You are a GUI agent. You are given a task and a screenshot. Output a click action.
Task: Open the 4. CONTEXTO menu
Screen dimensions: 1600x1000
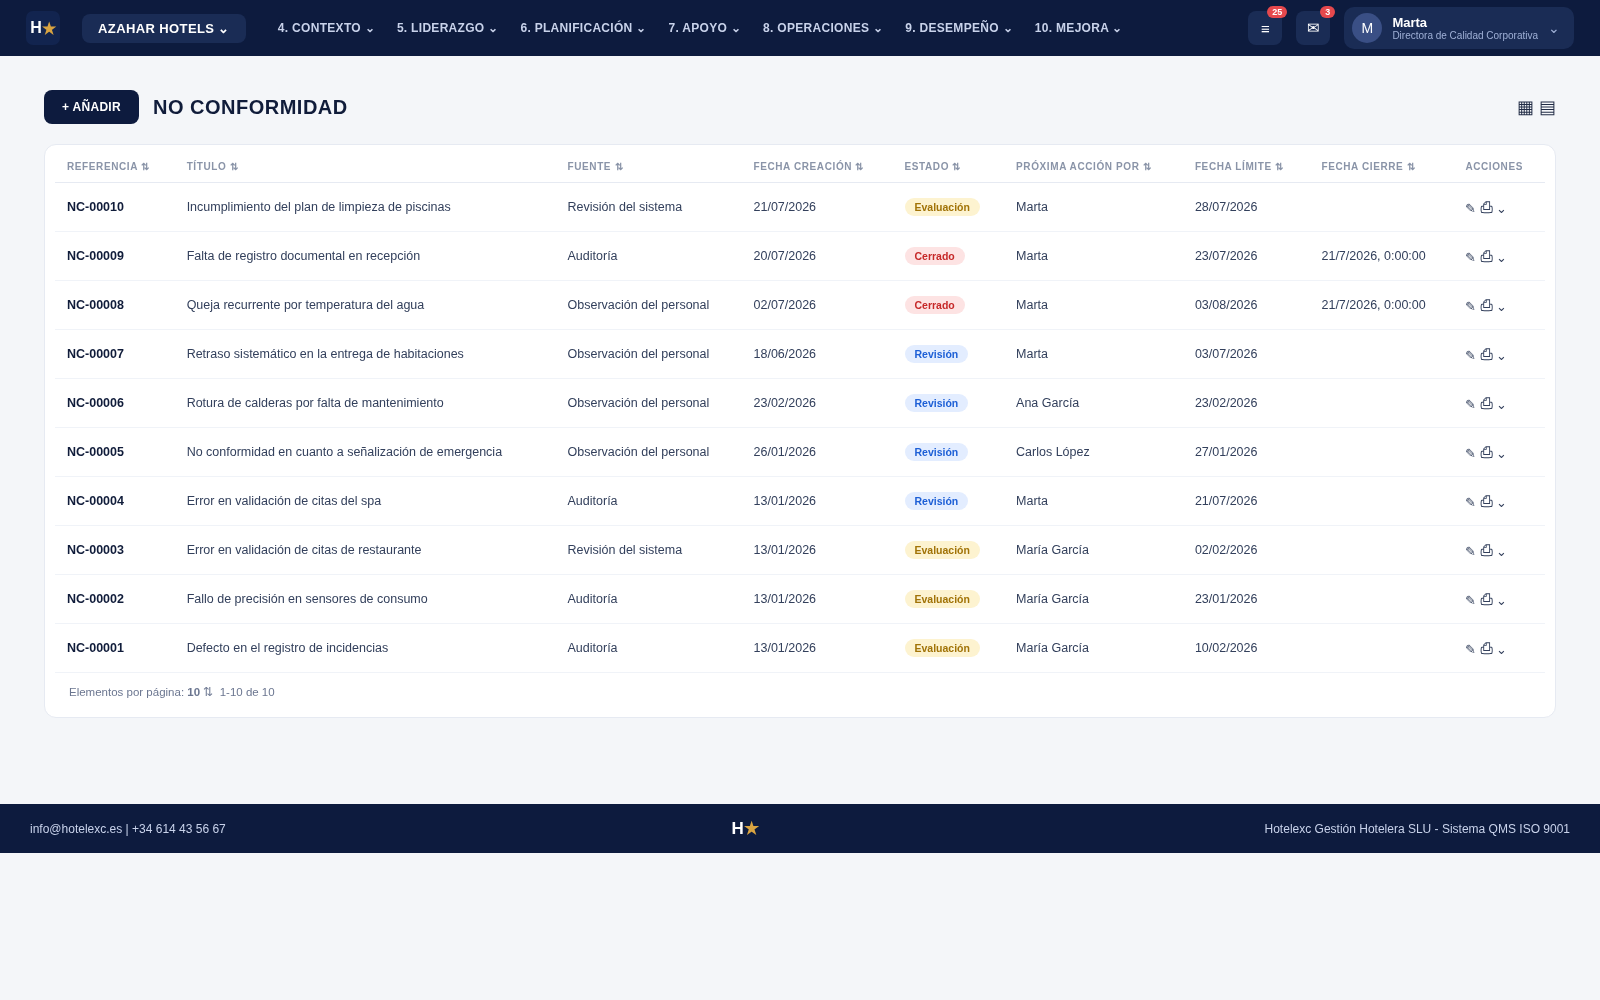click(x=325, y=28)
